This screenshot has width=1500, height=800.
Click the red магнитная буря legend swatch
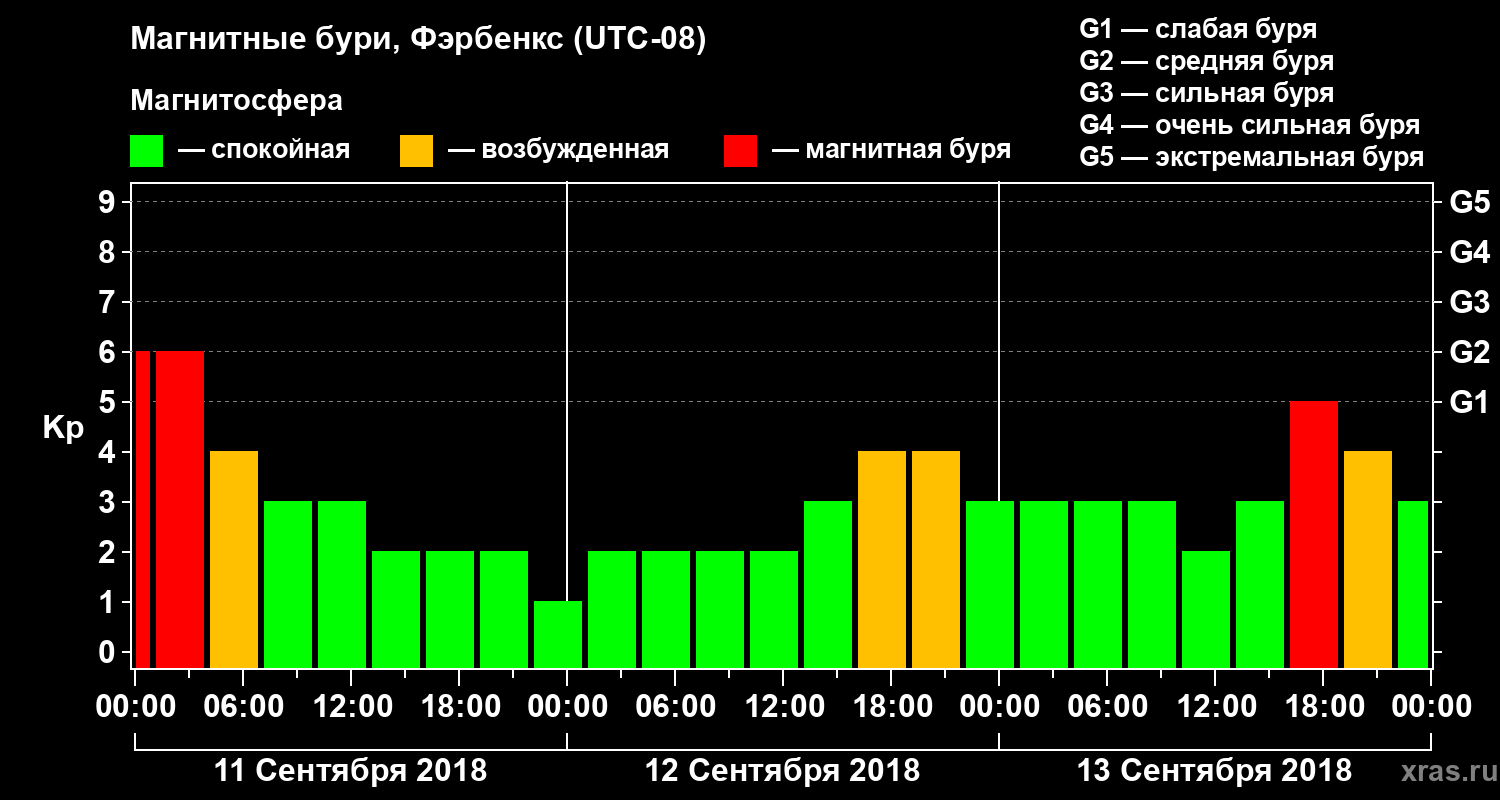click(740, 151)
